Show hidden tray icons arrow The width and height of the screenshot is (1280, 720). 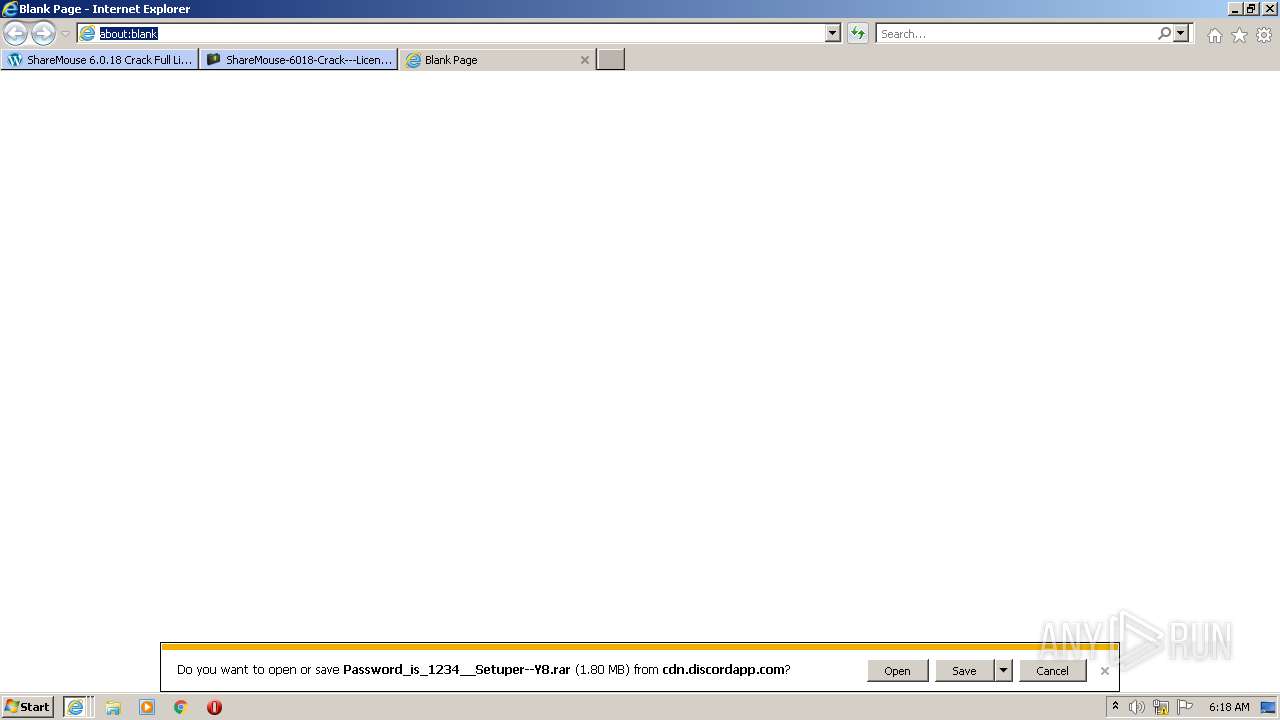1115,707
